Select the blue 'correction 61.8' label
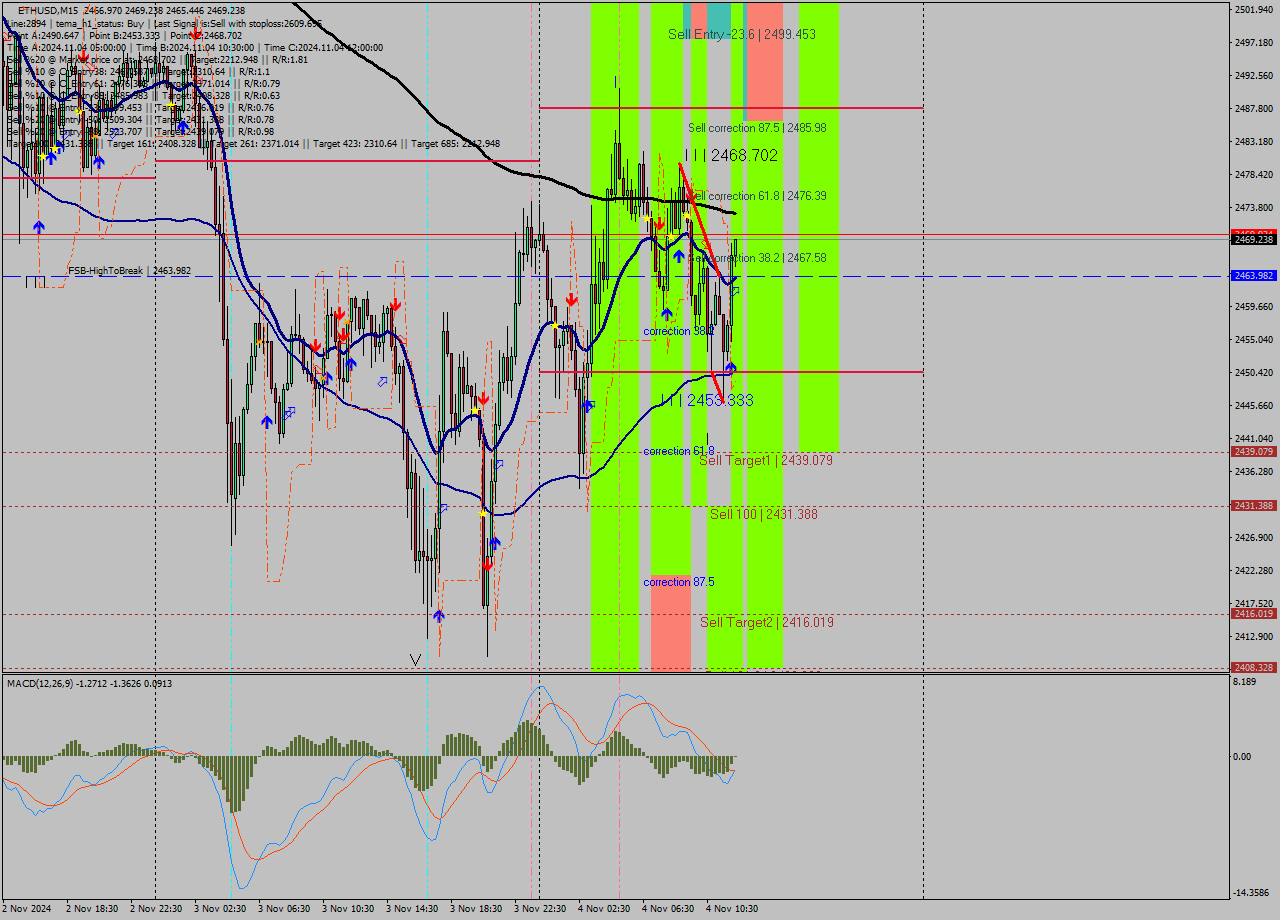The image size is (1280, 920). coord(678,451)
